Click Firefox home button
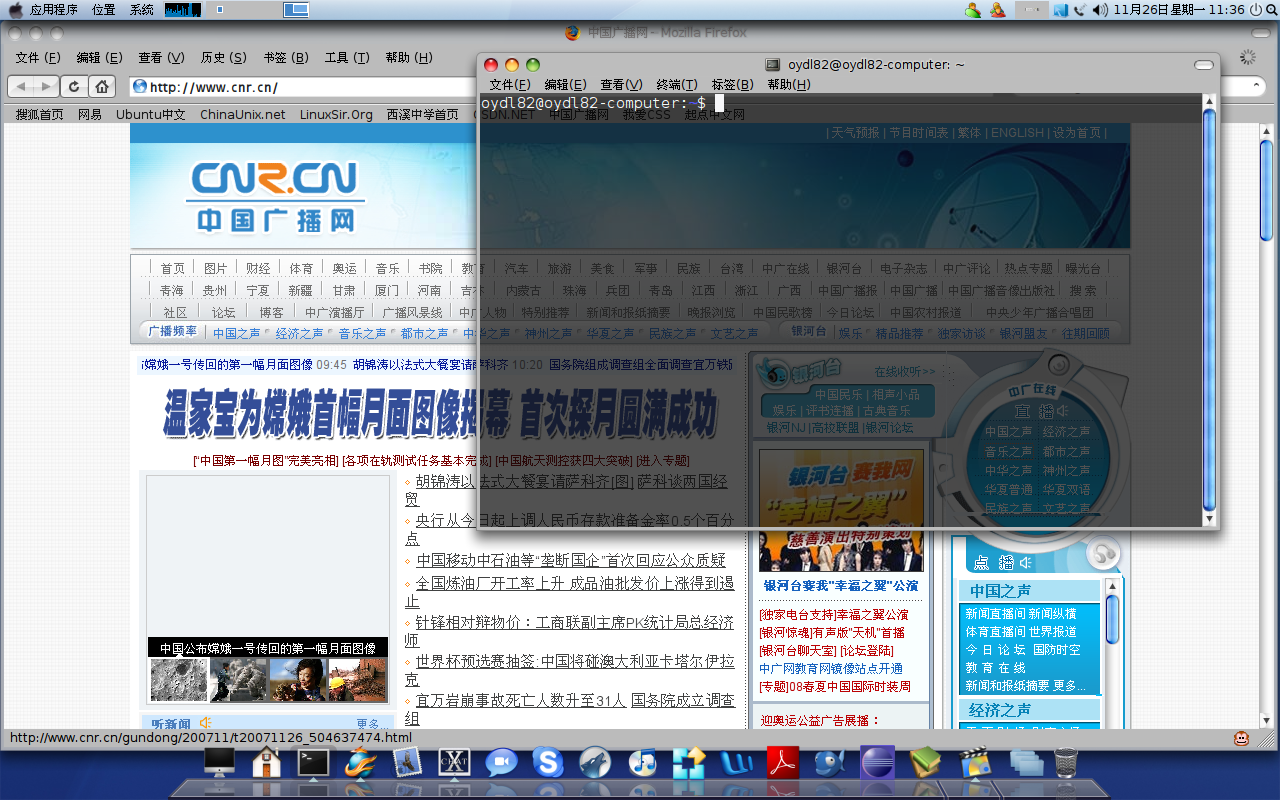 pyautogui.click(x=101, y=86)
